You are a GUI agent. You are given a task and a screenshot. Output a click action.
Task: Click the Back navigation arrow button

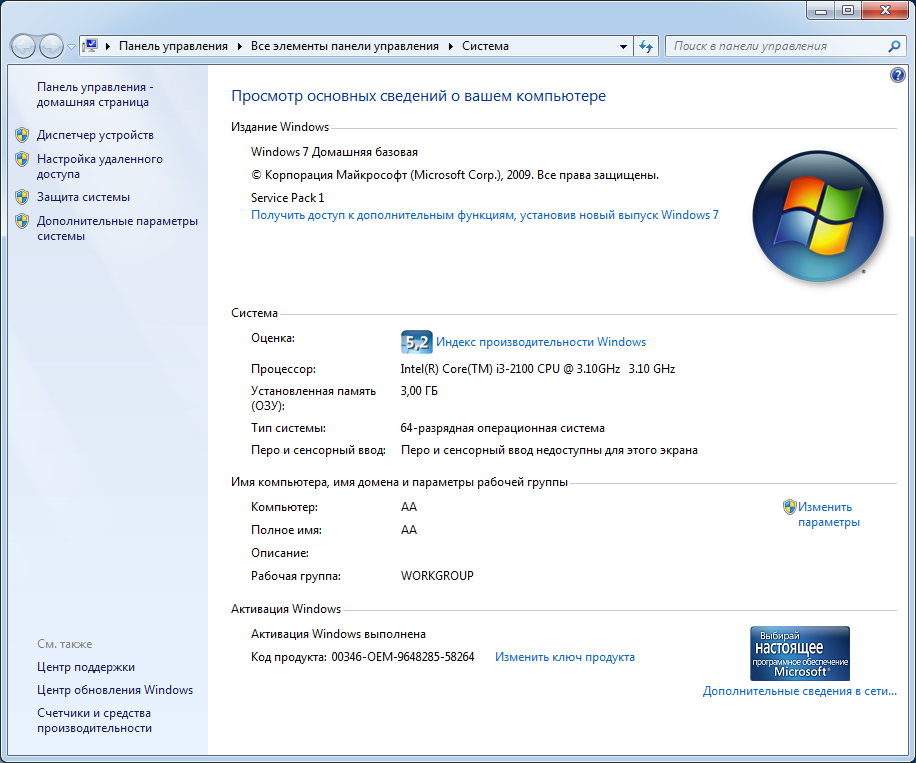pyautogui.click(x=24, y=46)
